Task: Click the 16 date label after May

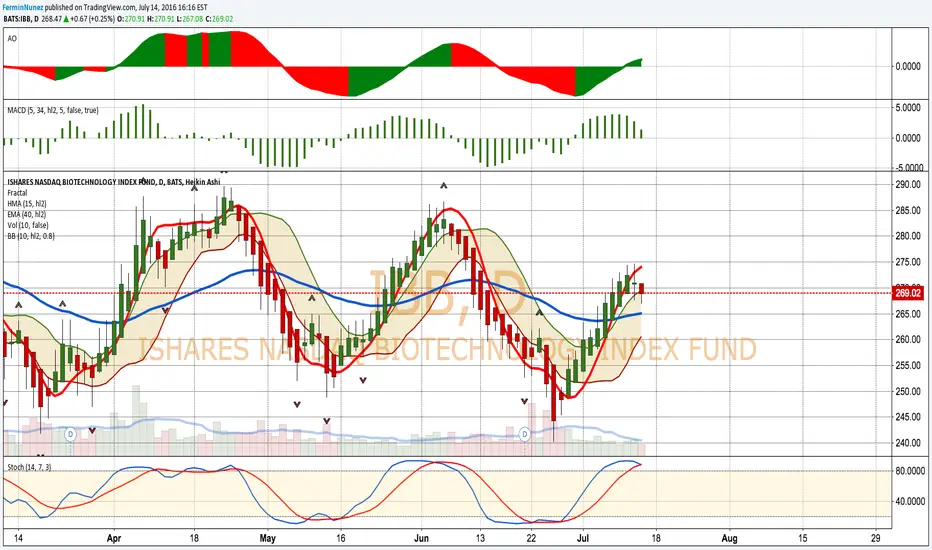Action: click(341, 538)
